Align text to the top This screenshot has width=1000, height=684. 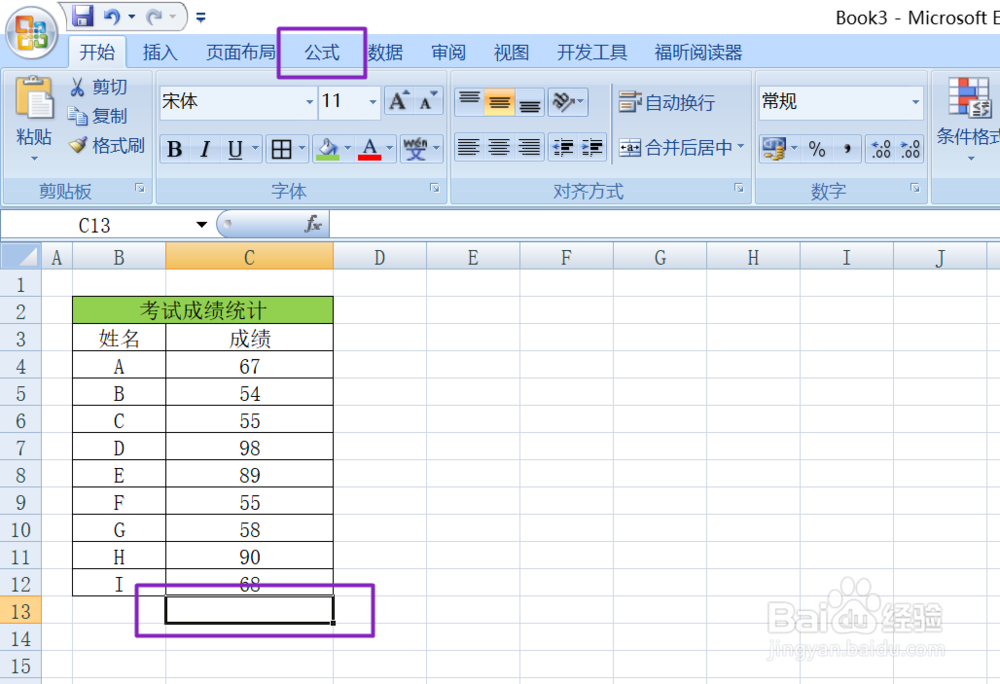(x=469, y=102)
